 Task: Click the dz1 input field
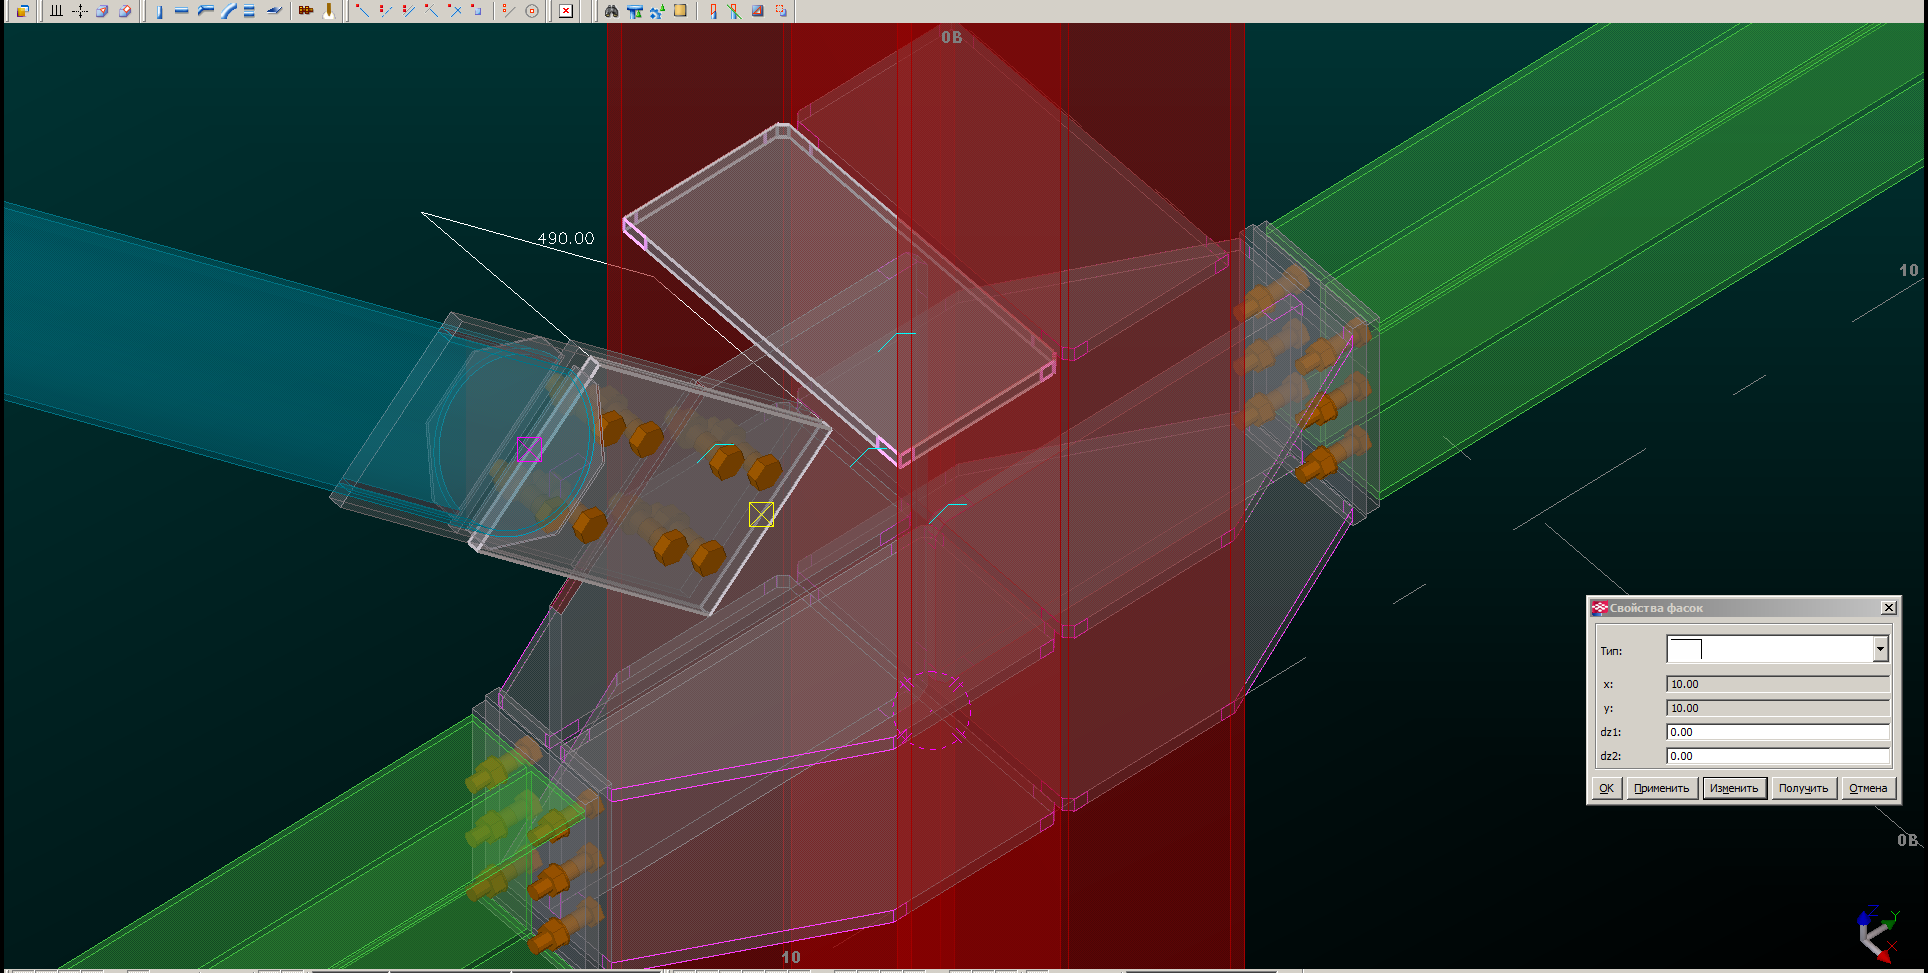point(1777,732)
